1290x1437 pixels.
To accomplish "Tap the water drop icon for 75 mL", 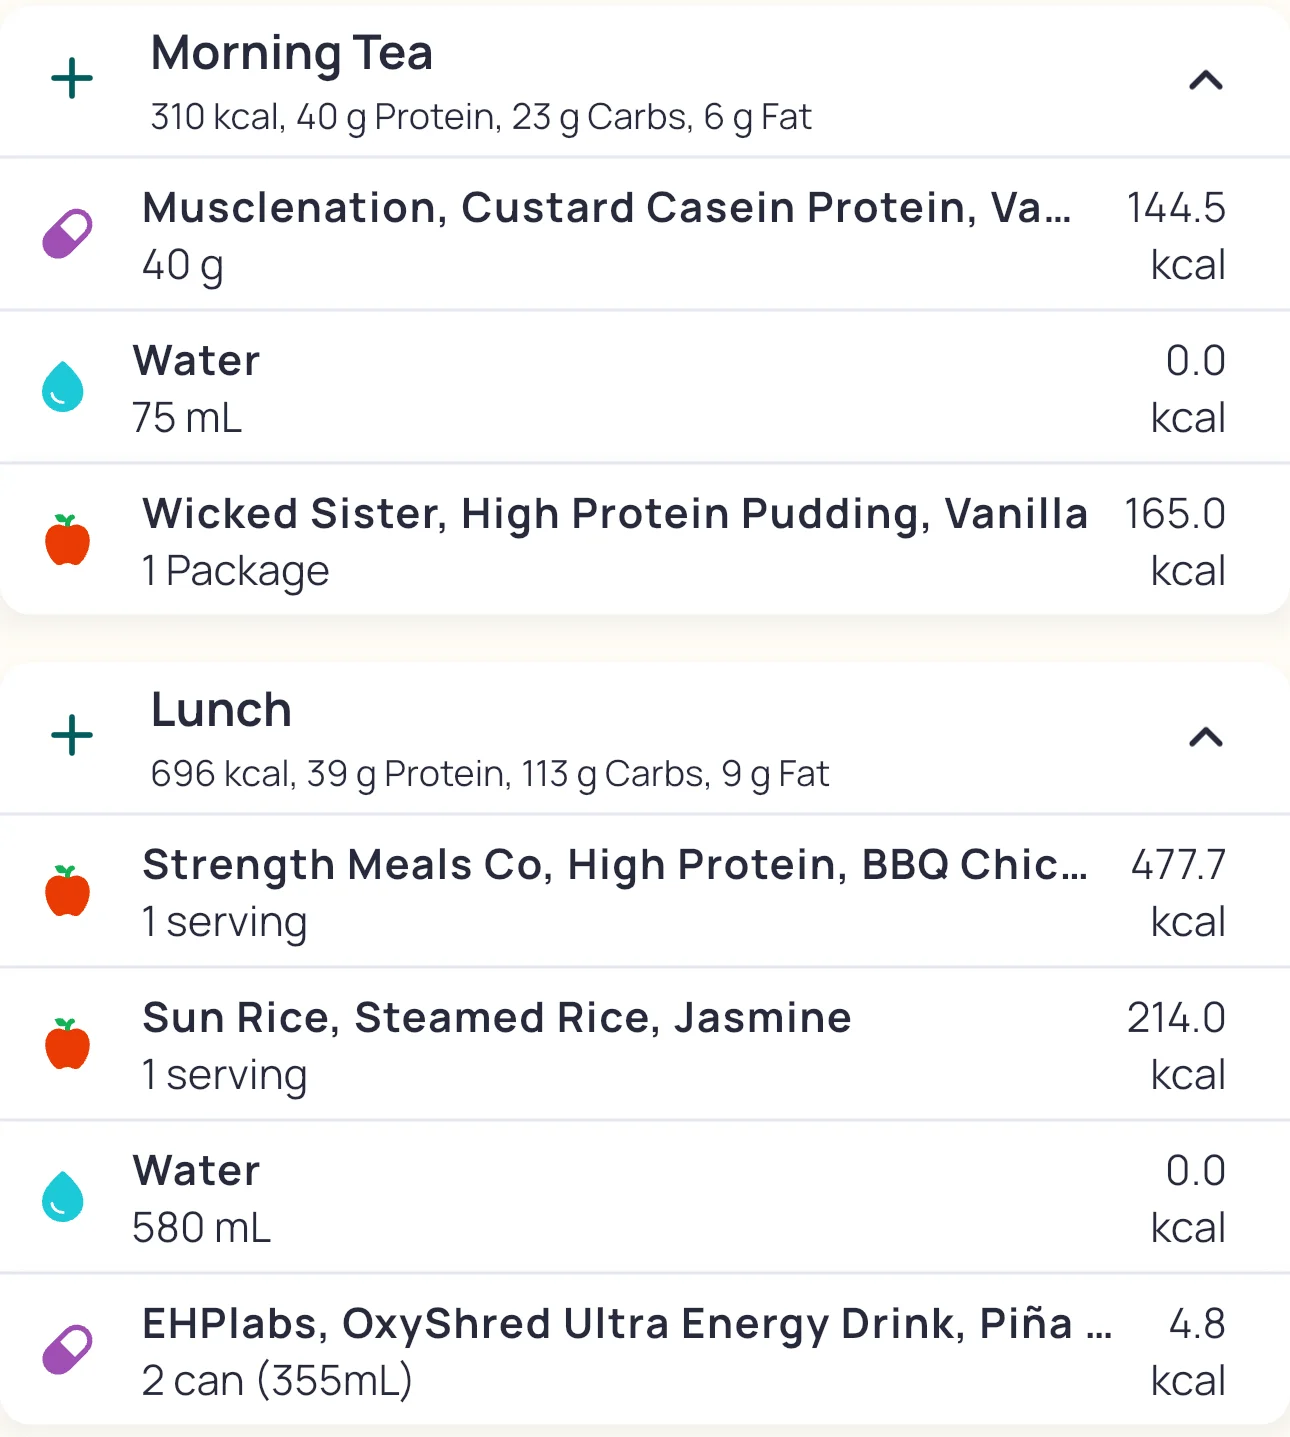I will pos(63,387).
